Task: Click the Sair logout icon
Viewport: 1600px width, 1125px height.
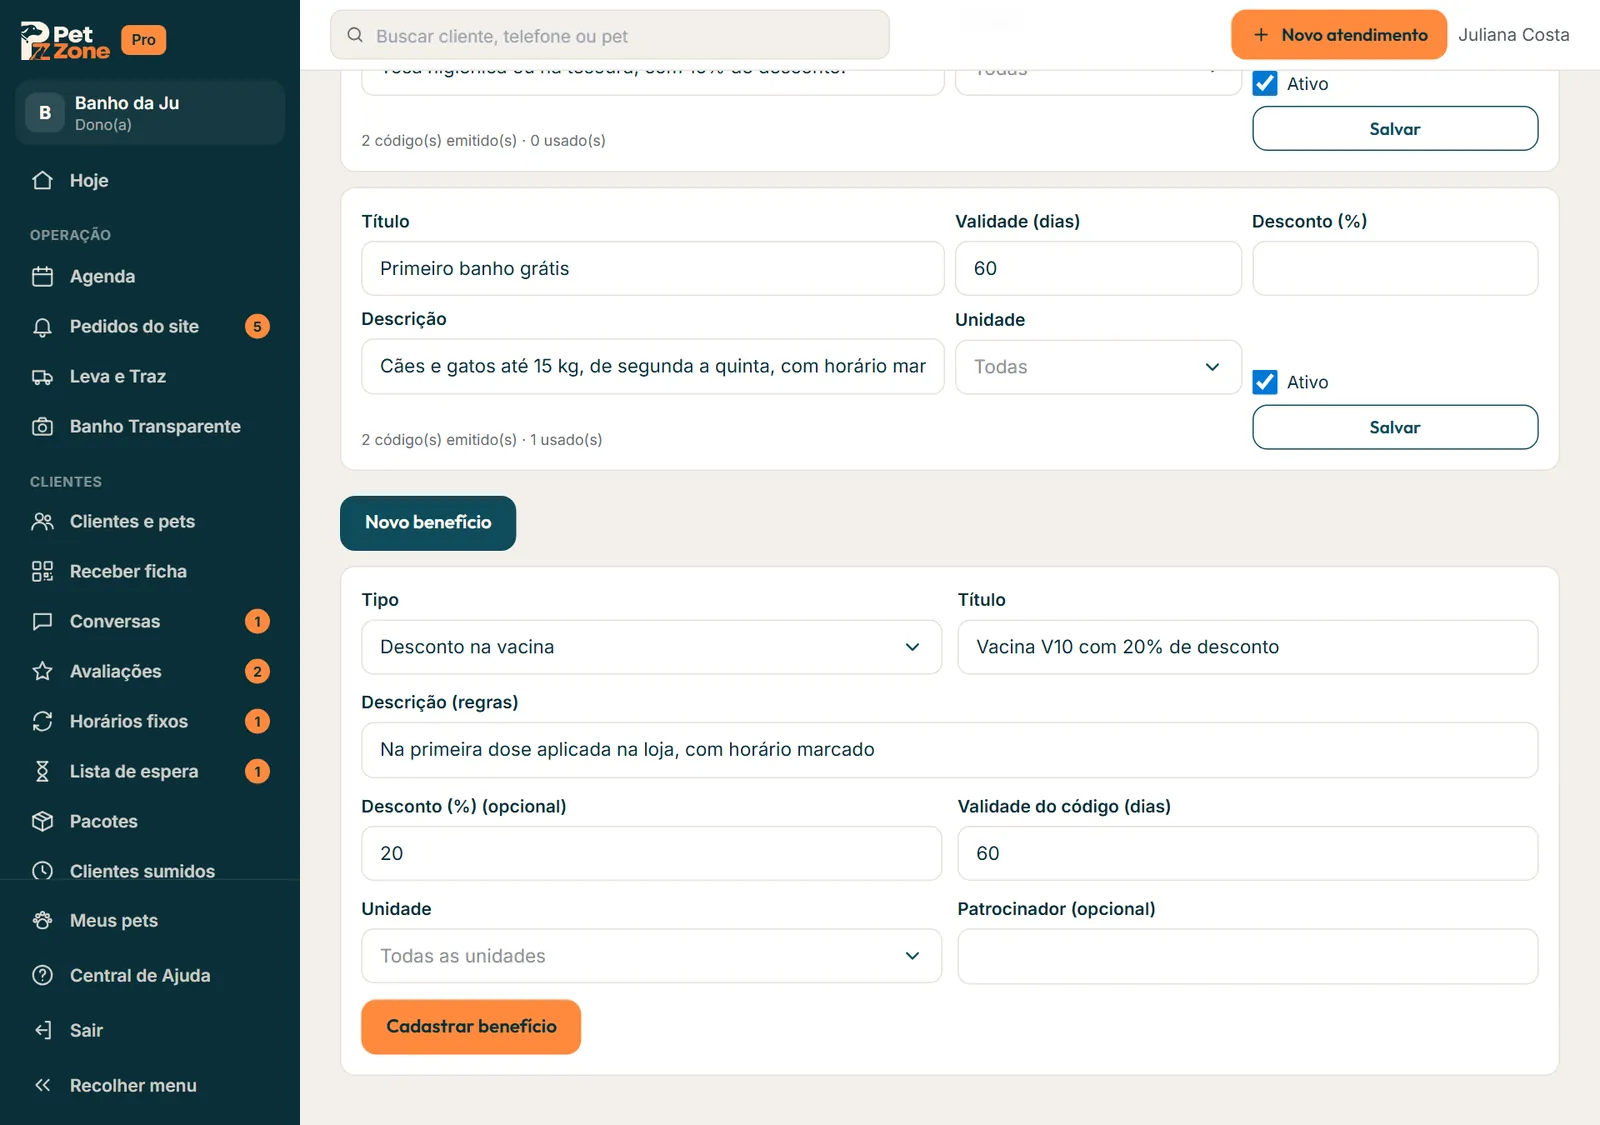Action: [42, 1030]
